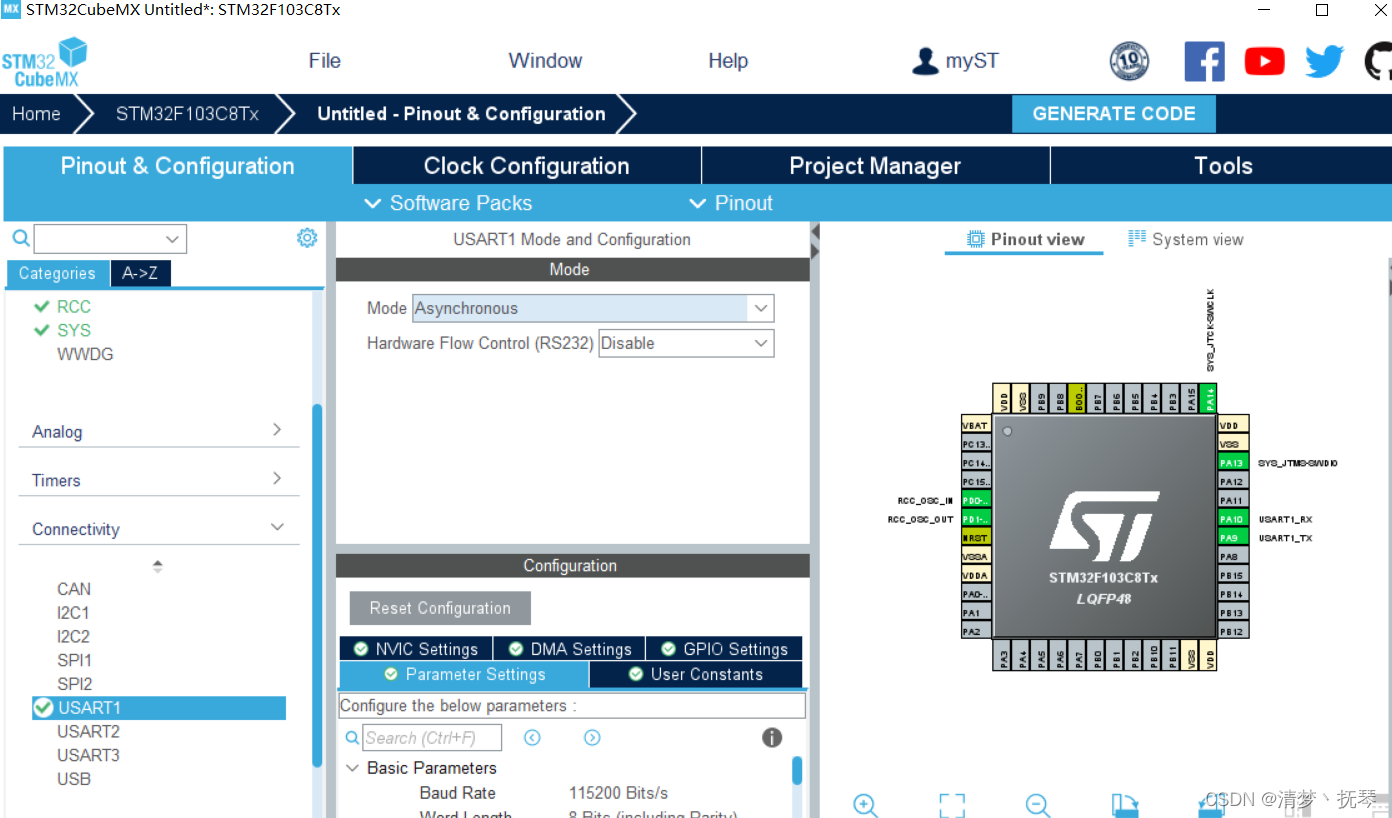Open NVIC Settings tab
Image resolution: width=1392 pixels, height=818 pixels.
click(x=415, y=649)
